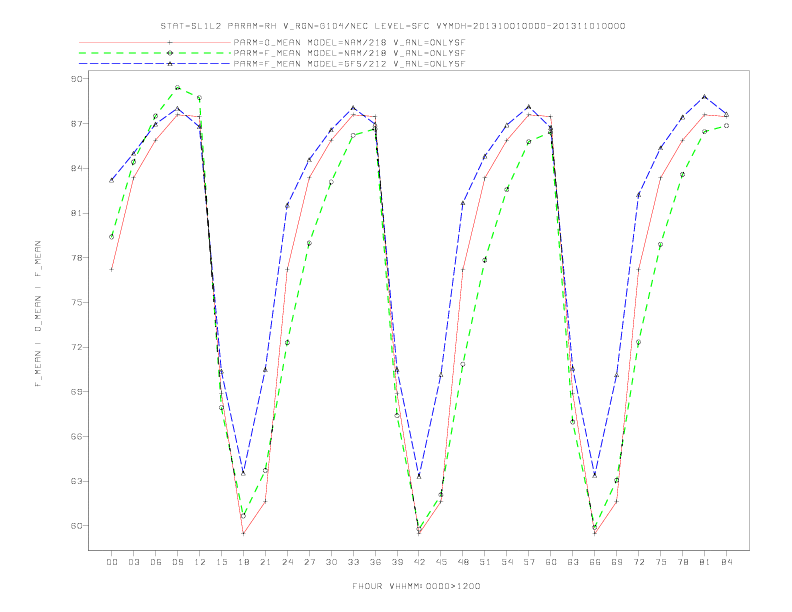Screen dimensions: 792x612
Task: Click the x-axis forecast hour label 18
Action: [243, 562]
